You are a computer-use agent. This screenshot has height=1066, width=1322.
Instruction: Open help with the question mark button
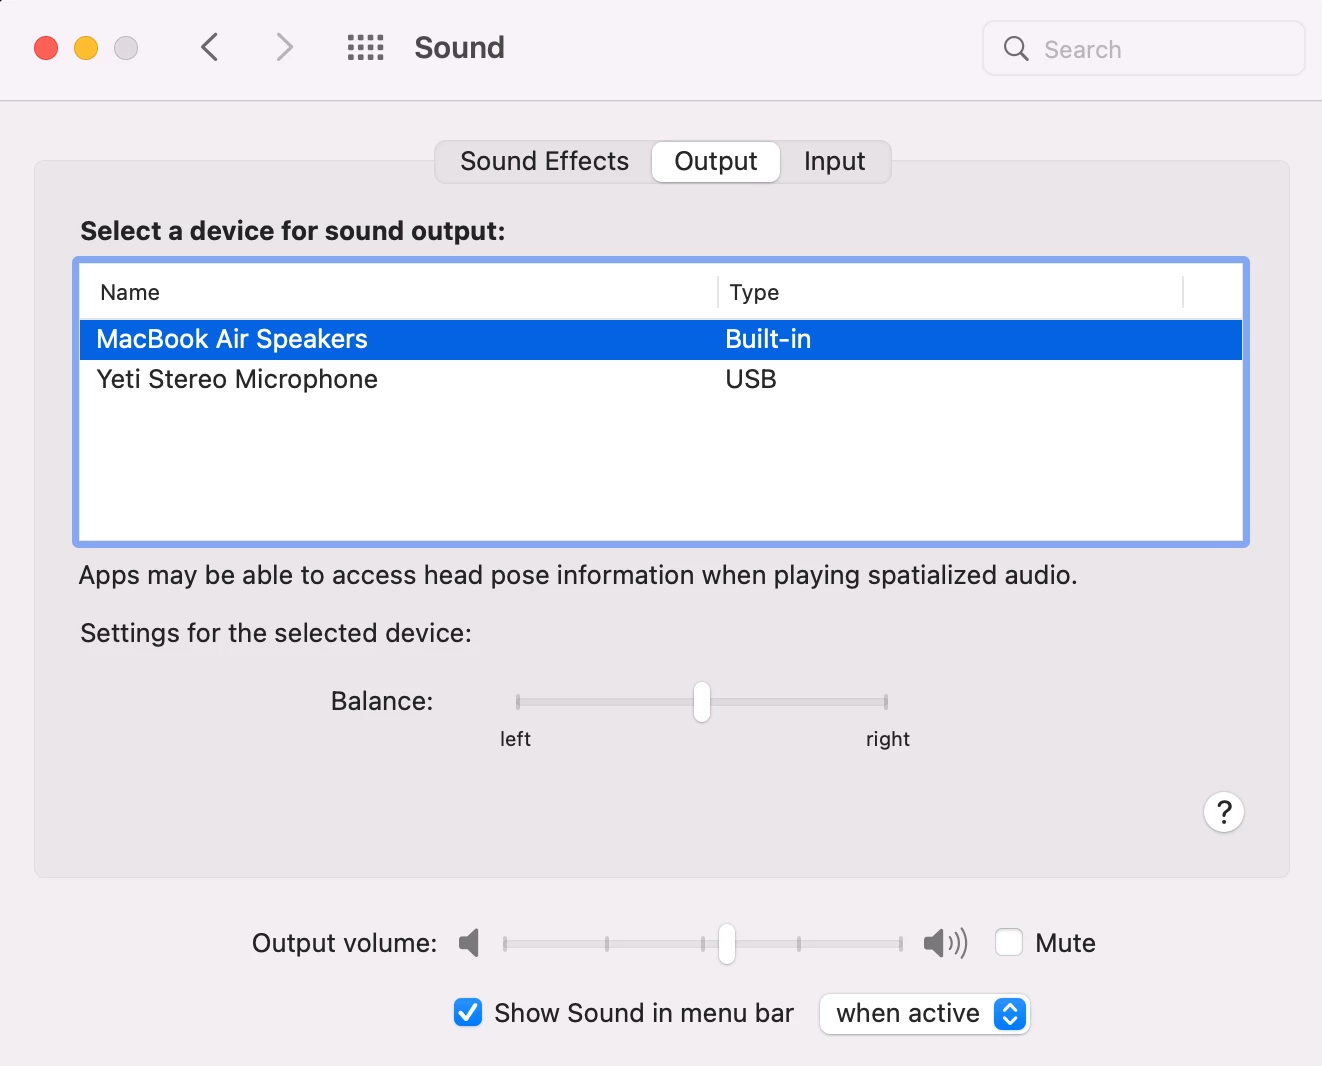[1224, 812]
